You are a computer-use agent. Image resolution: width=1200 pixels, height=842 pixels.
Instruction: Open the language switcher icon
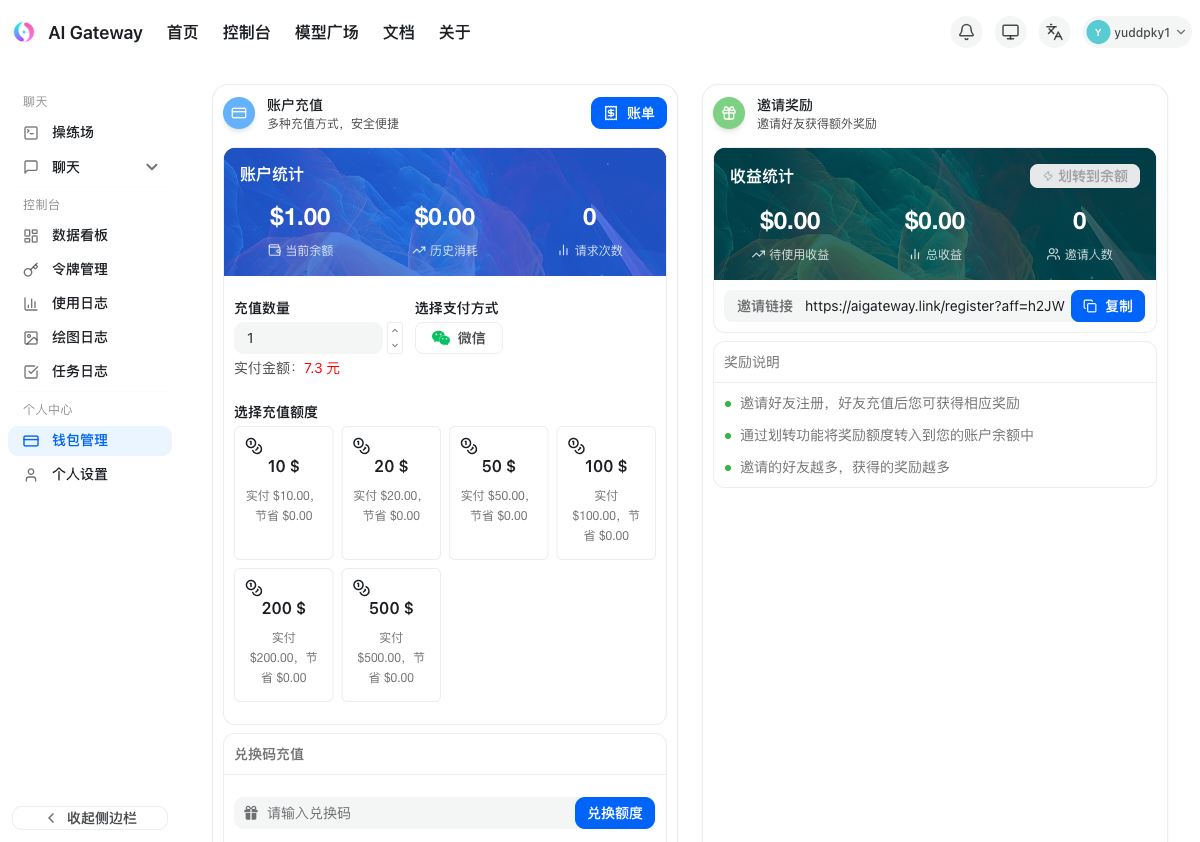[x=1054, y=32]
